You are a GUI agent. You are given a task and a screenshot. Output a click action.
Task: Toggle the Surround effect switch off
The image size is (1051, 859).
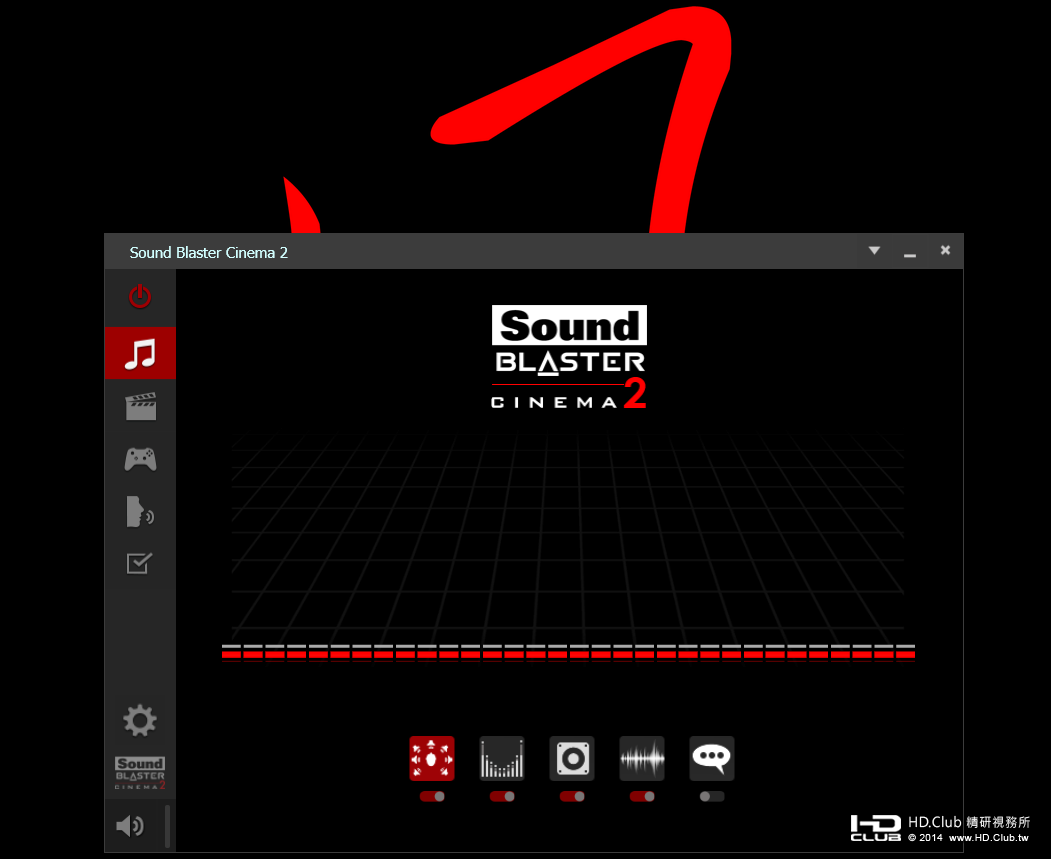[432, 797]
